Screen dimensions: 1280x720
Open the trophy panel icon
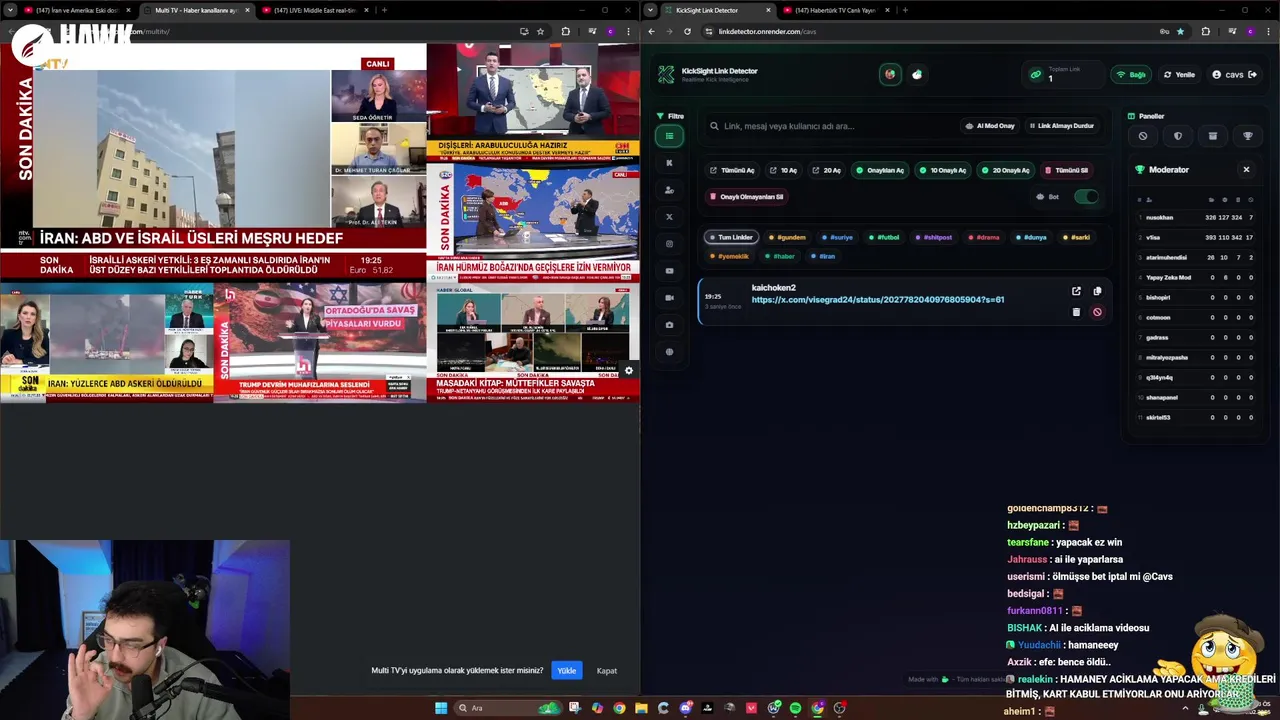coord(1248,136)
